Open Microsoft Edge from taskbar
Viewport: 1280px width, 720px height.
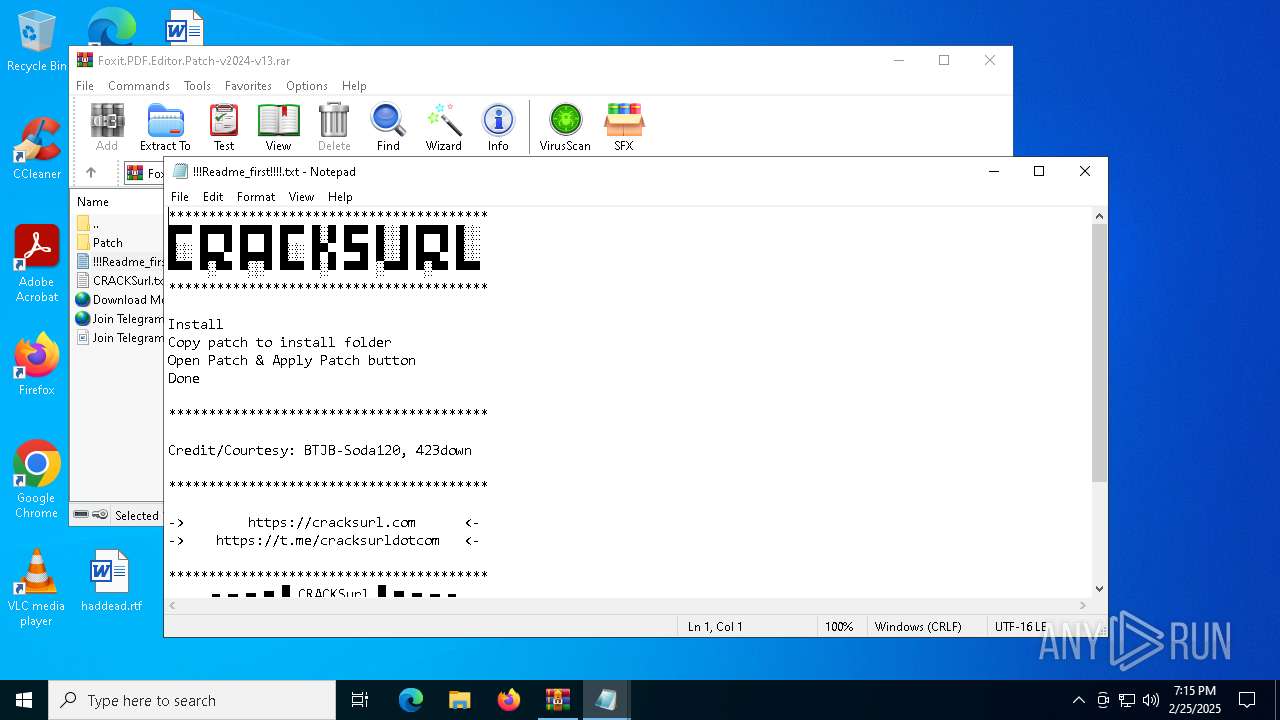411,700
